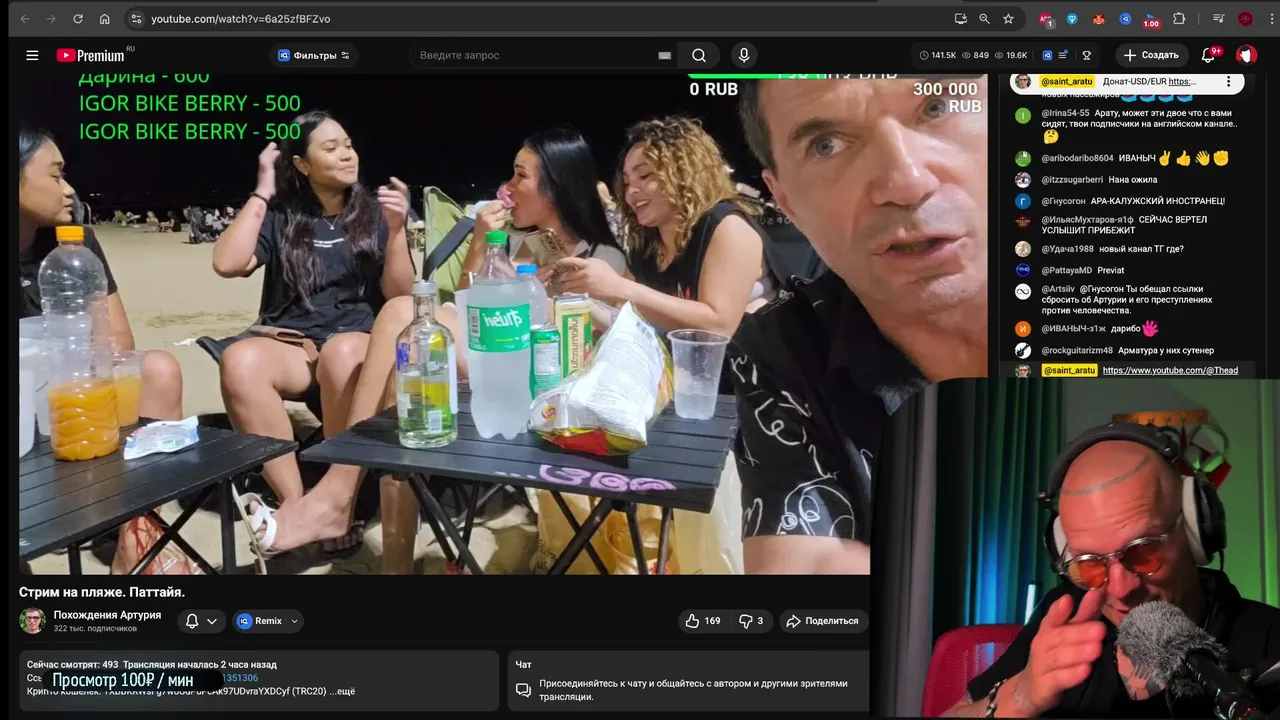
Task: Click the YouTube search magnifier button
Action: pos(699,55)
